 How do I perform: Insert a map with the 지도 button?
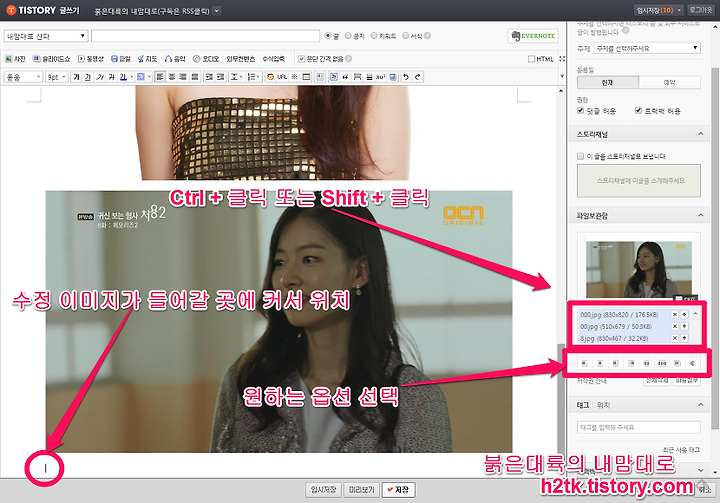point(147,59)
